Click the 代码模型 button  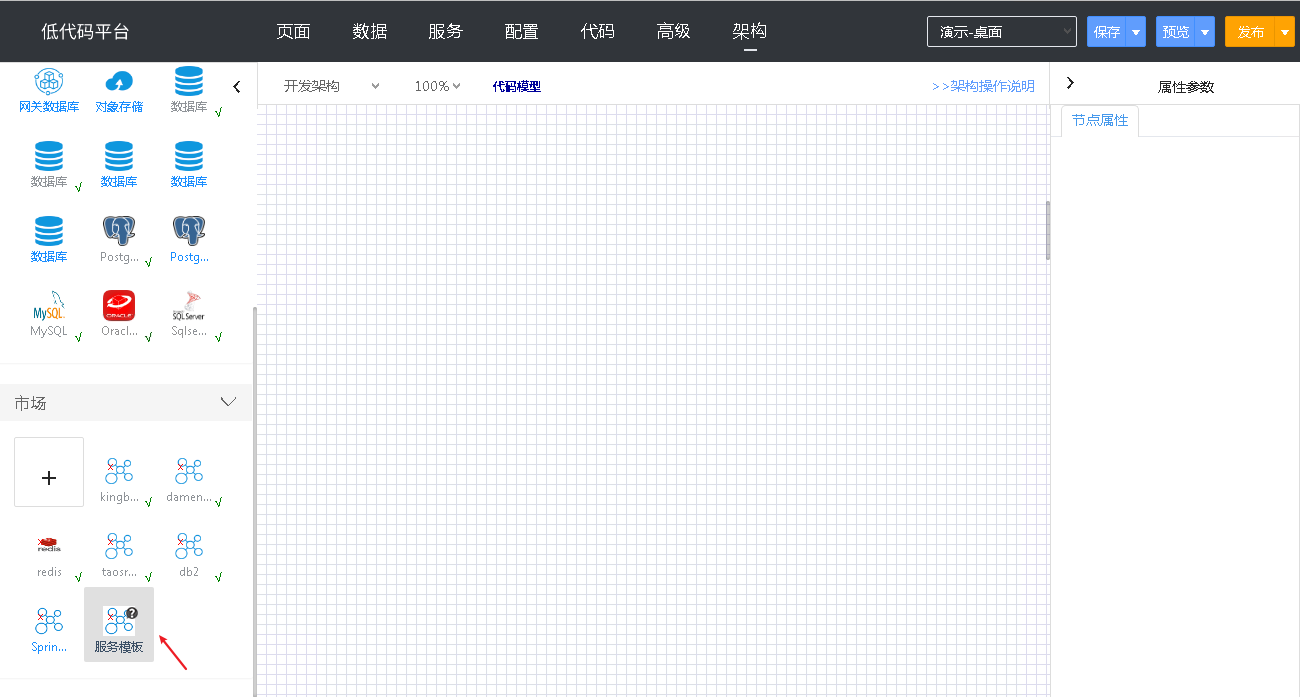point(517,87)
